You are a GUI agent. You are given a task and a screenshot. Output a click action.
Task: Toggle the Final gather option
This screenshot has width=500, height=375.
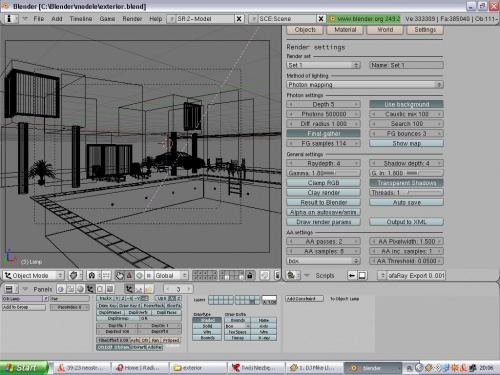click(x=323, y=134)
